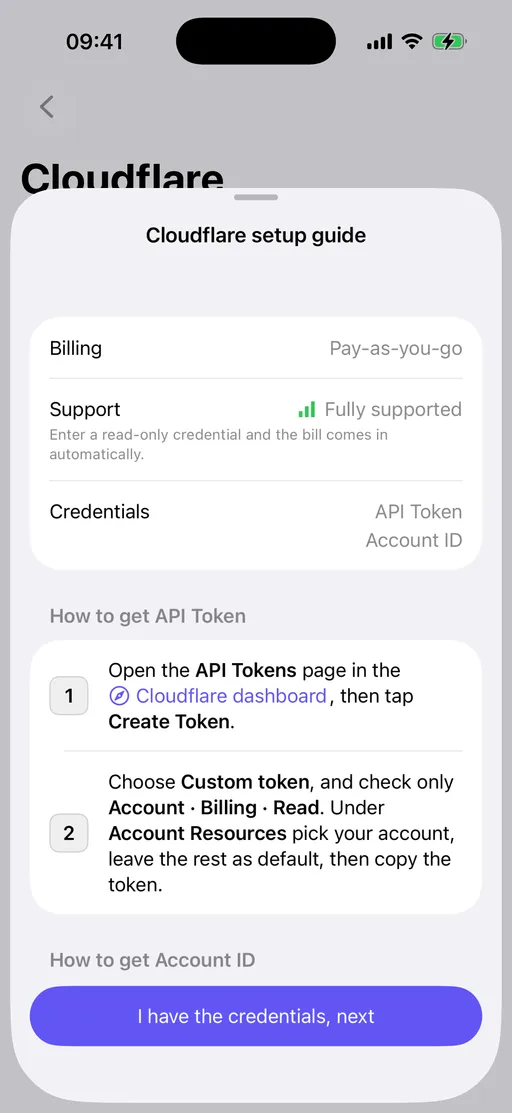This screenshot has height=1113, width=512.
Task: Tap the back chevron arrow
Action: tap(47, 107)
